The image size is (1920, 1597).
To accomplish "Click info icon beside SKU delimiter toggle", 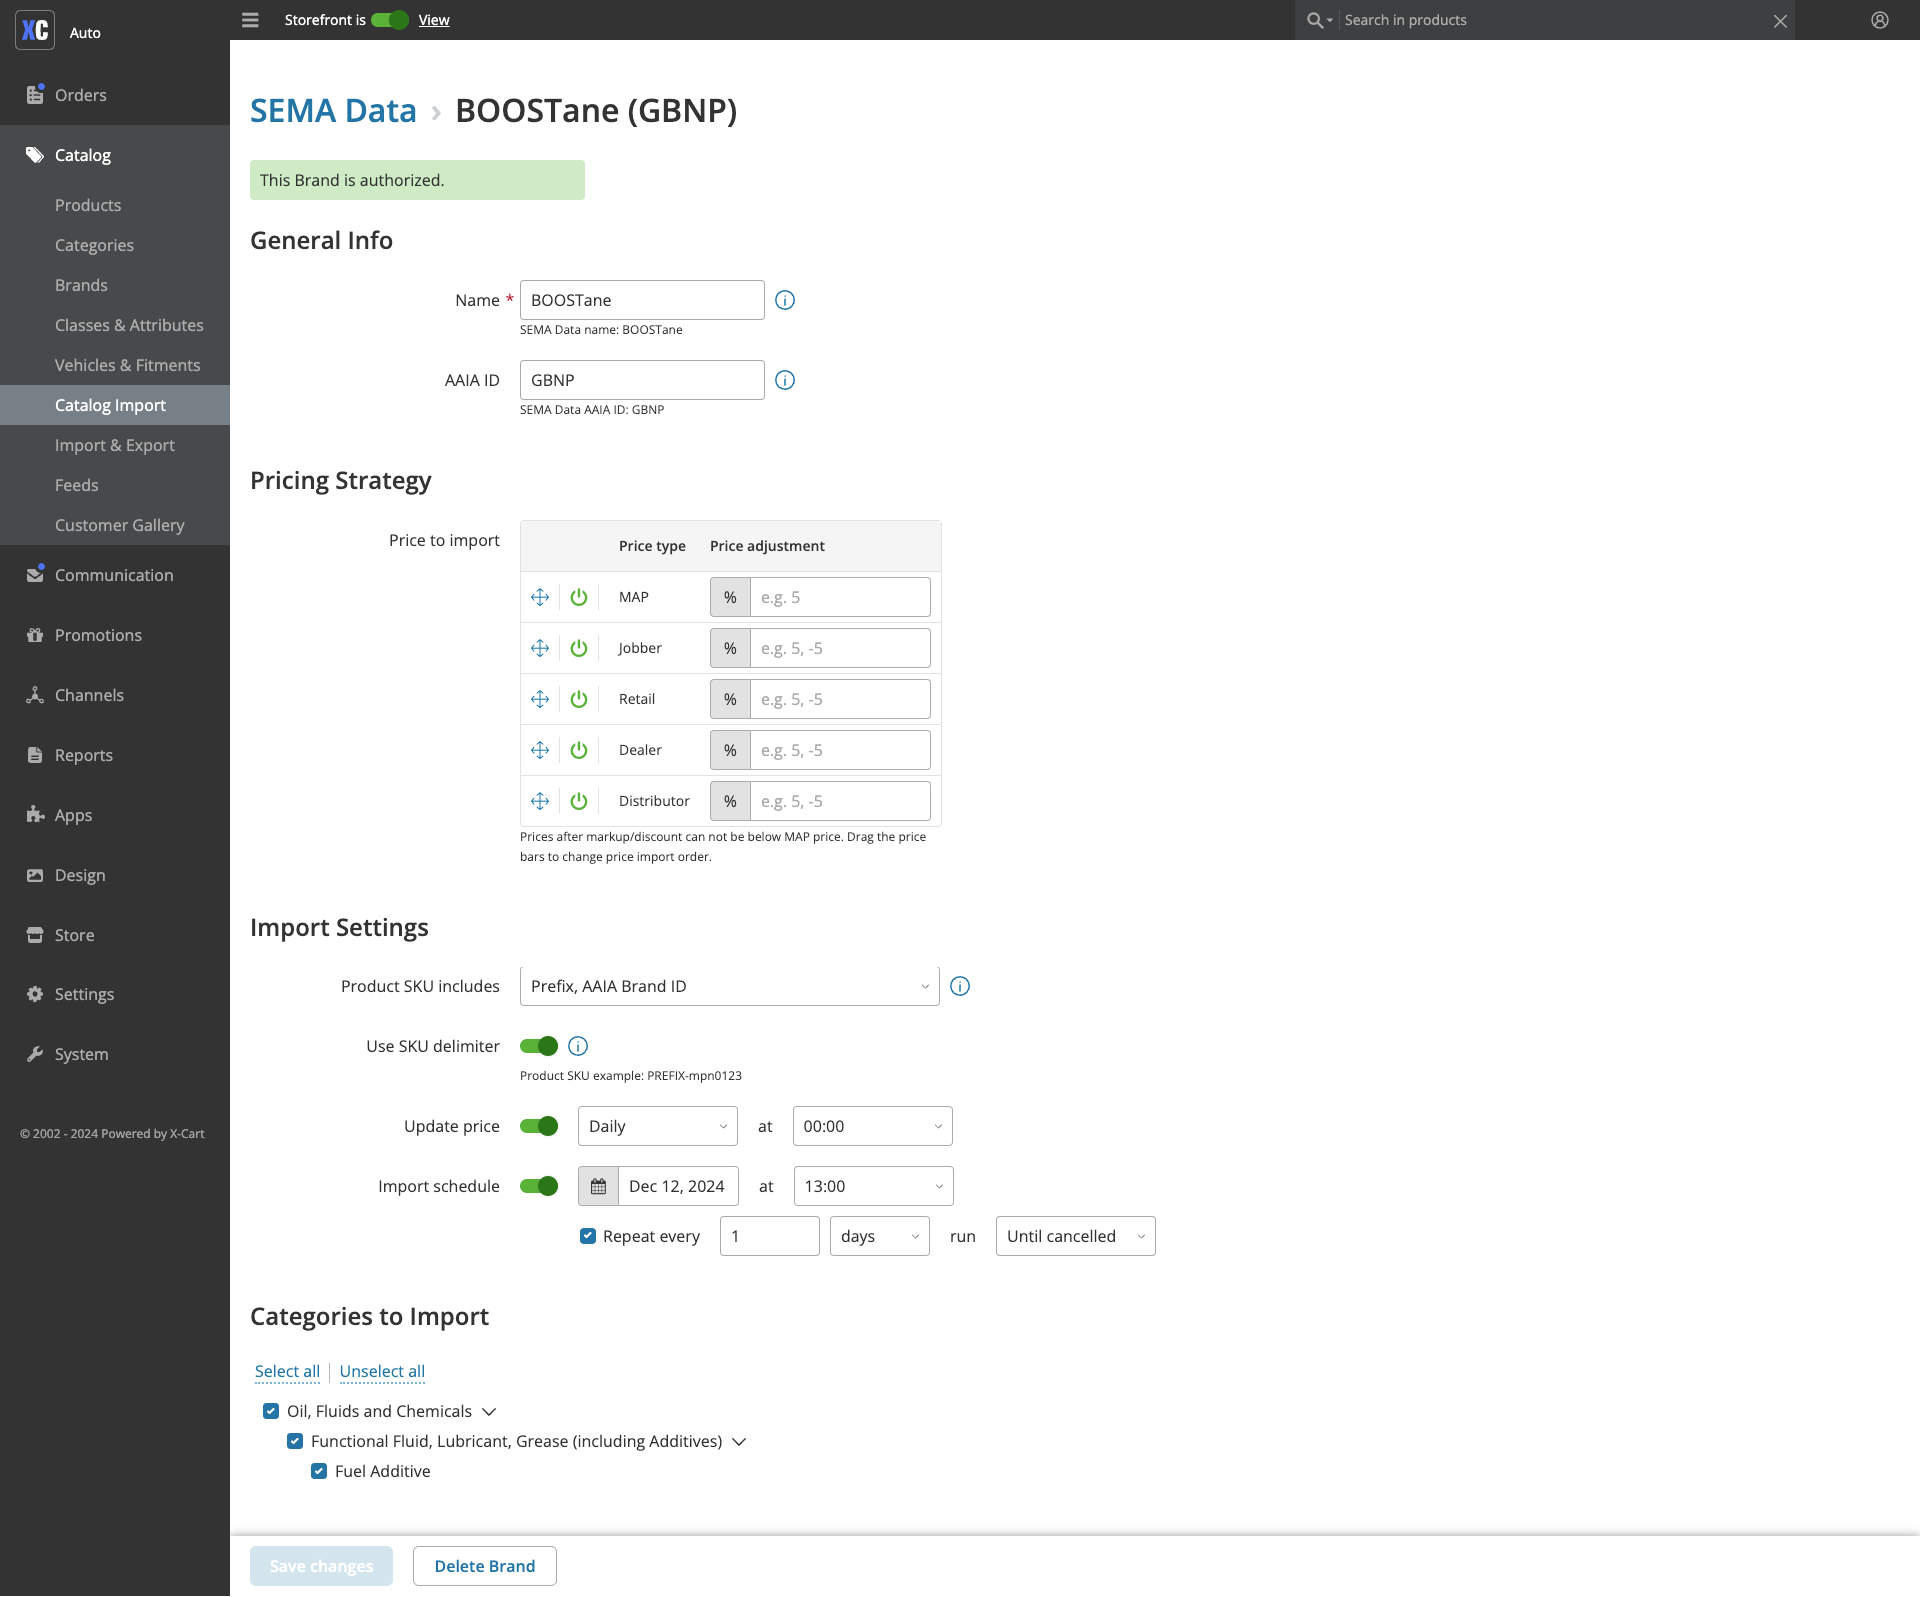I will point(578,1046).
